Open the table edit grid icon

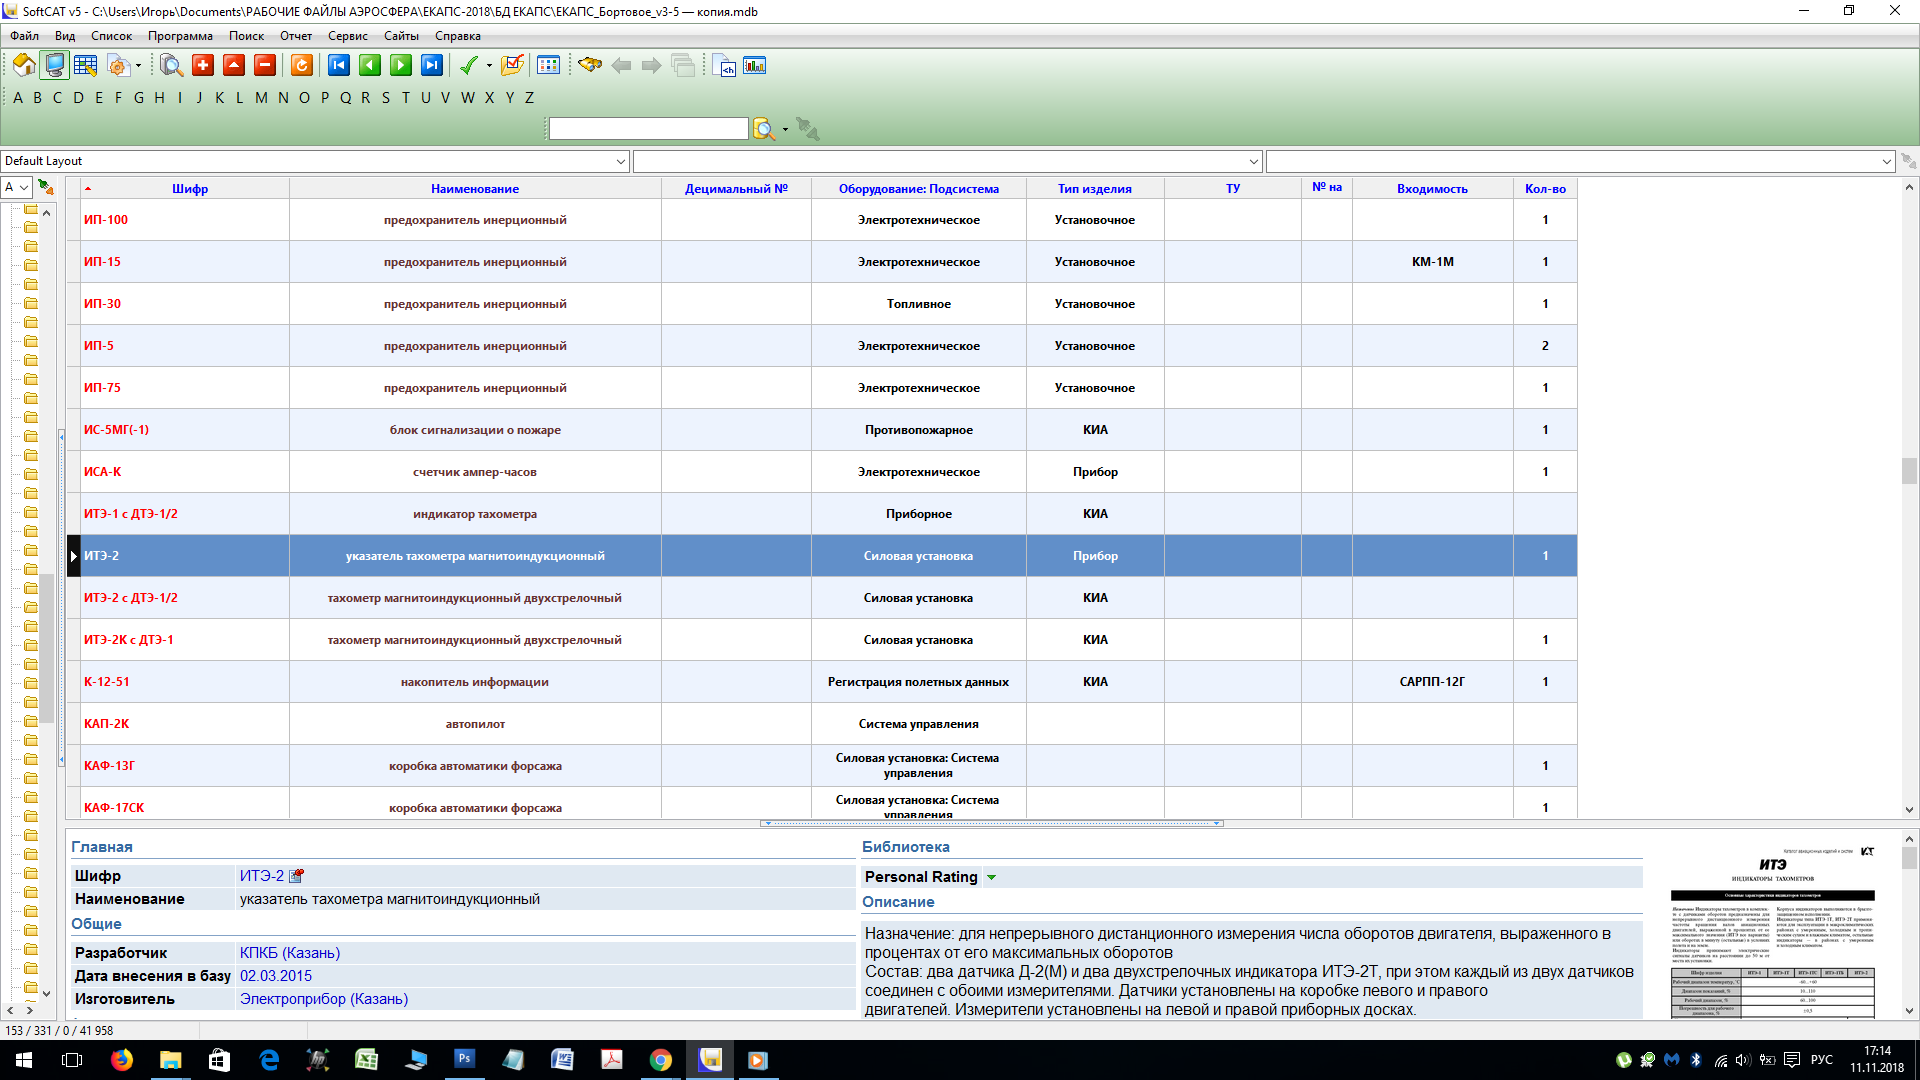pyautogui.click(x=85, y=66)
